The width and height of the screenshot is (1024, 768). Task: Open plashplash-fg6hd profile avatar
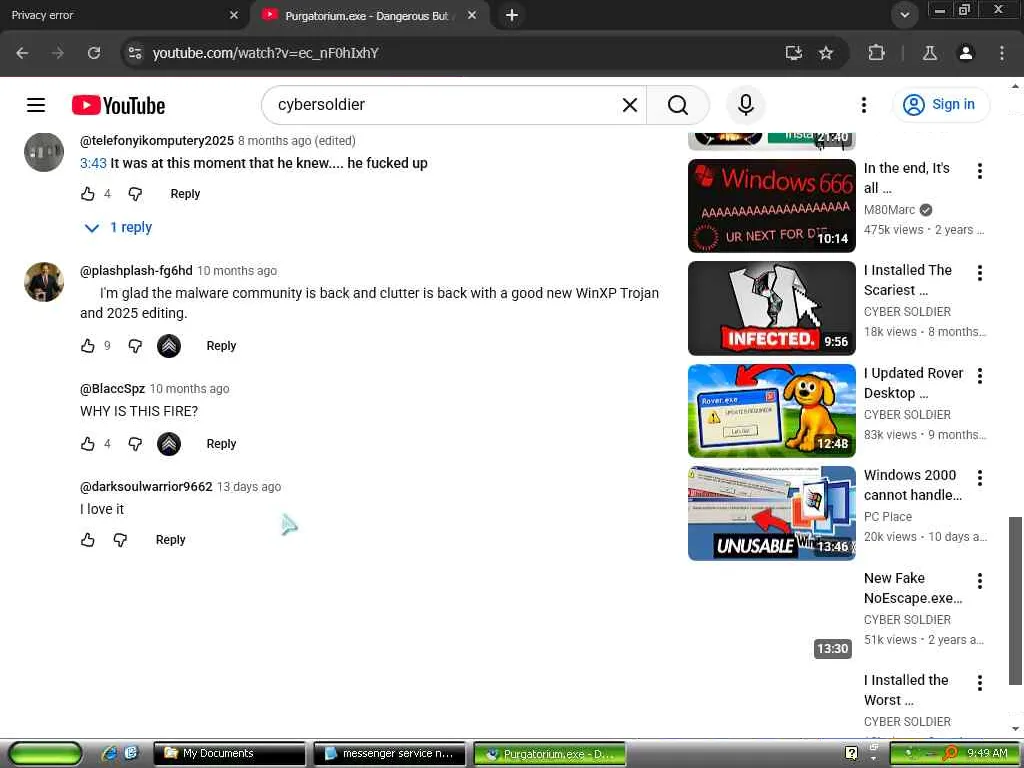click(44, 282)
